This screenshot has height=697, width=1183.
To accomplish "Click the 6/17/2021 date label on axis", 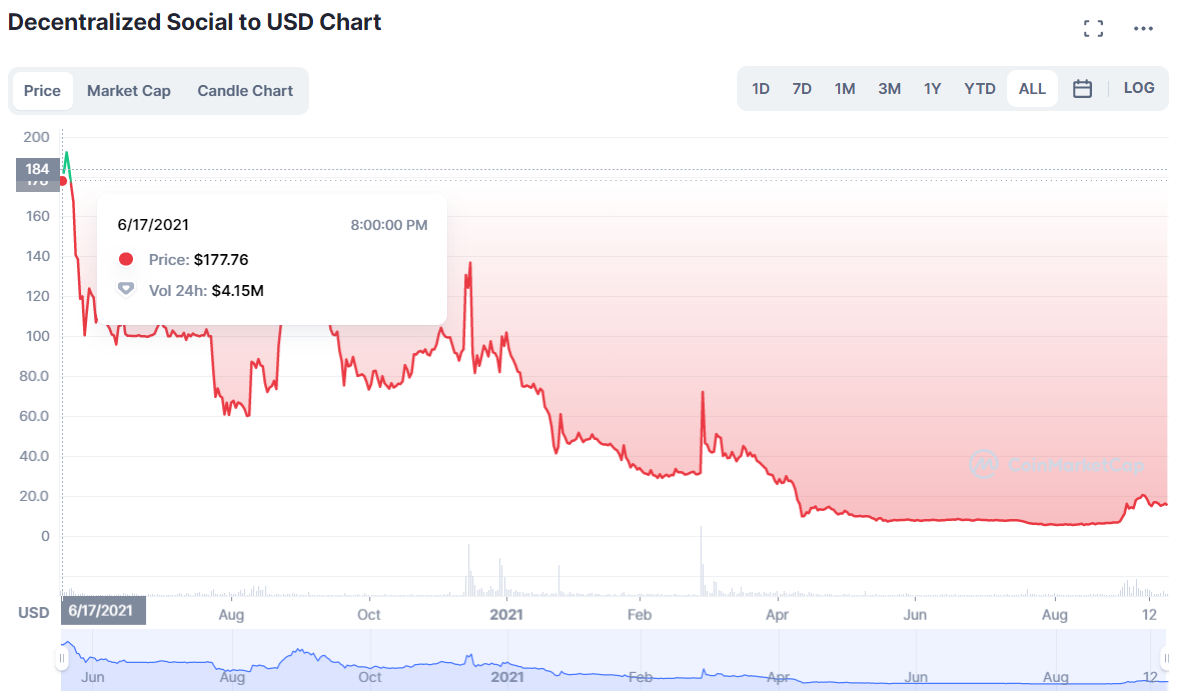I will [104, 611].
